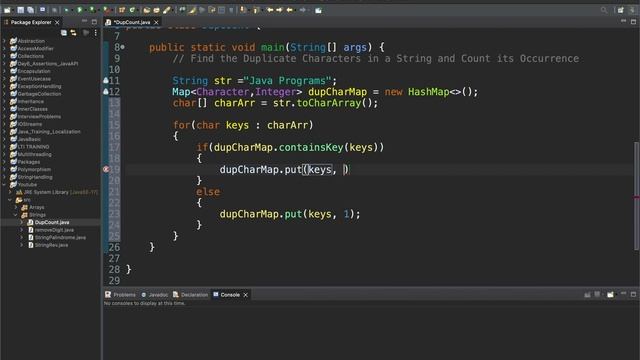Expand the ExceptionHandling project

coord(4,86)
